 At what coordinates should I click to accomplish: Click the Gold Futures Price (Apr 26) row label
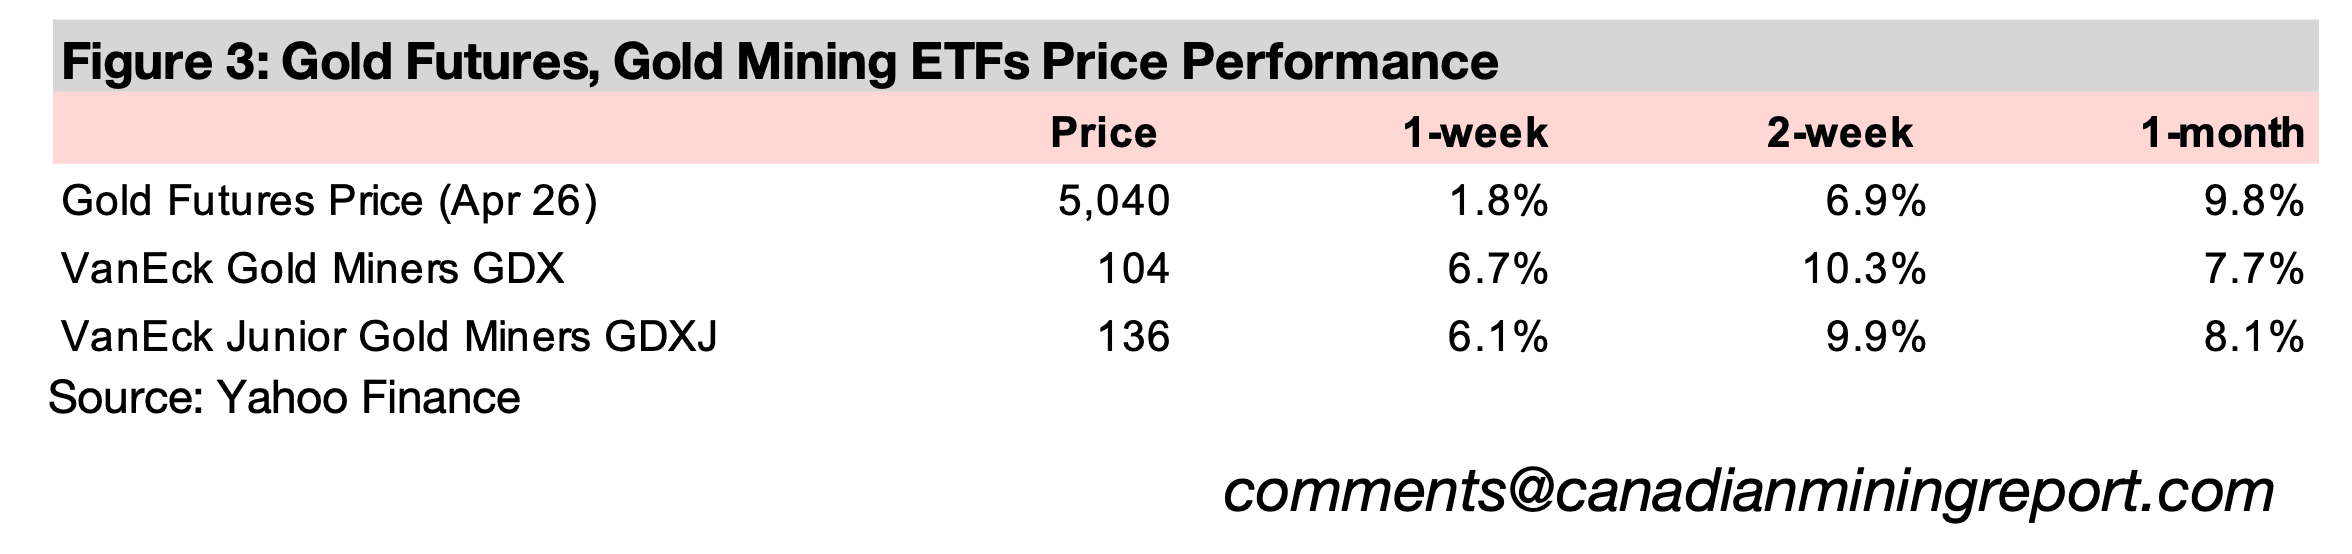(329, 201)
